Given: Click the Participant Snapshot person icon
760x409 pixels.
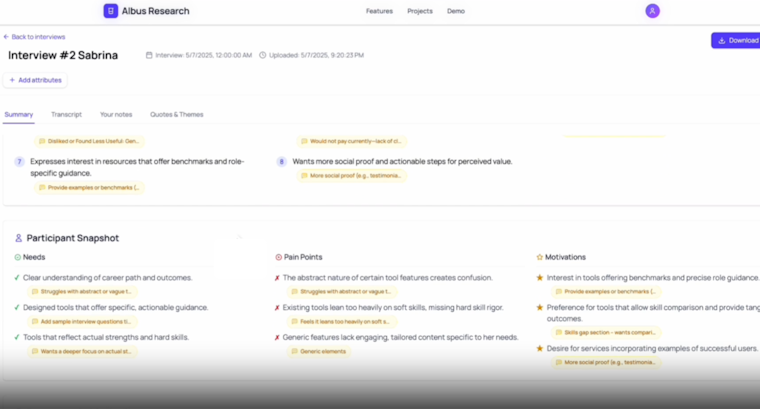Looking at the screenshot, I should 18,238.
